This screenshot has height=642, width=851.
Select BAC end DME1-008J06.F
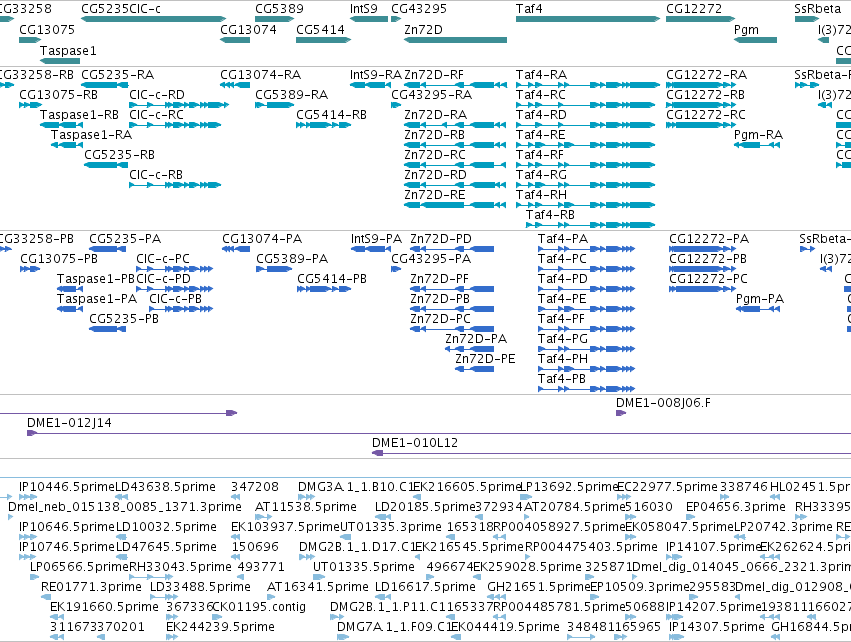click(621, 413)
